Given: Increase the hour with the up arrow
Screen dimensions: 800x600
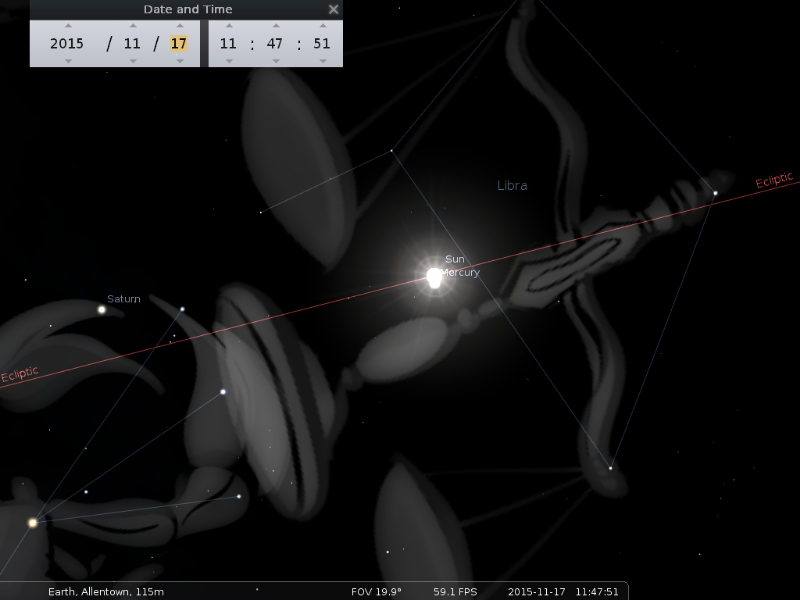Looking at the screenshot, I should click(228, 26).
